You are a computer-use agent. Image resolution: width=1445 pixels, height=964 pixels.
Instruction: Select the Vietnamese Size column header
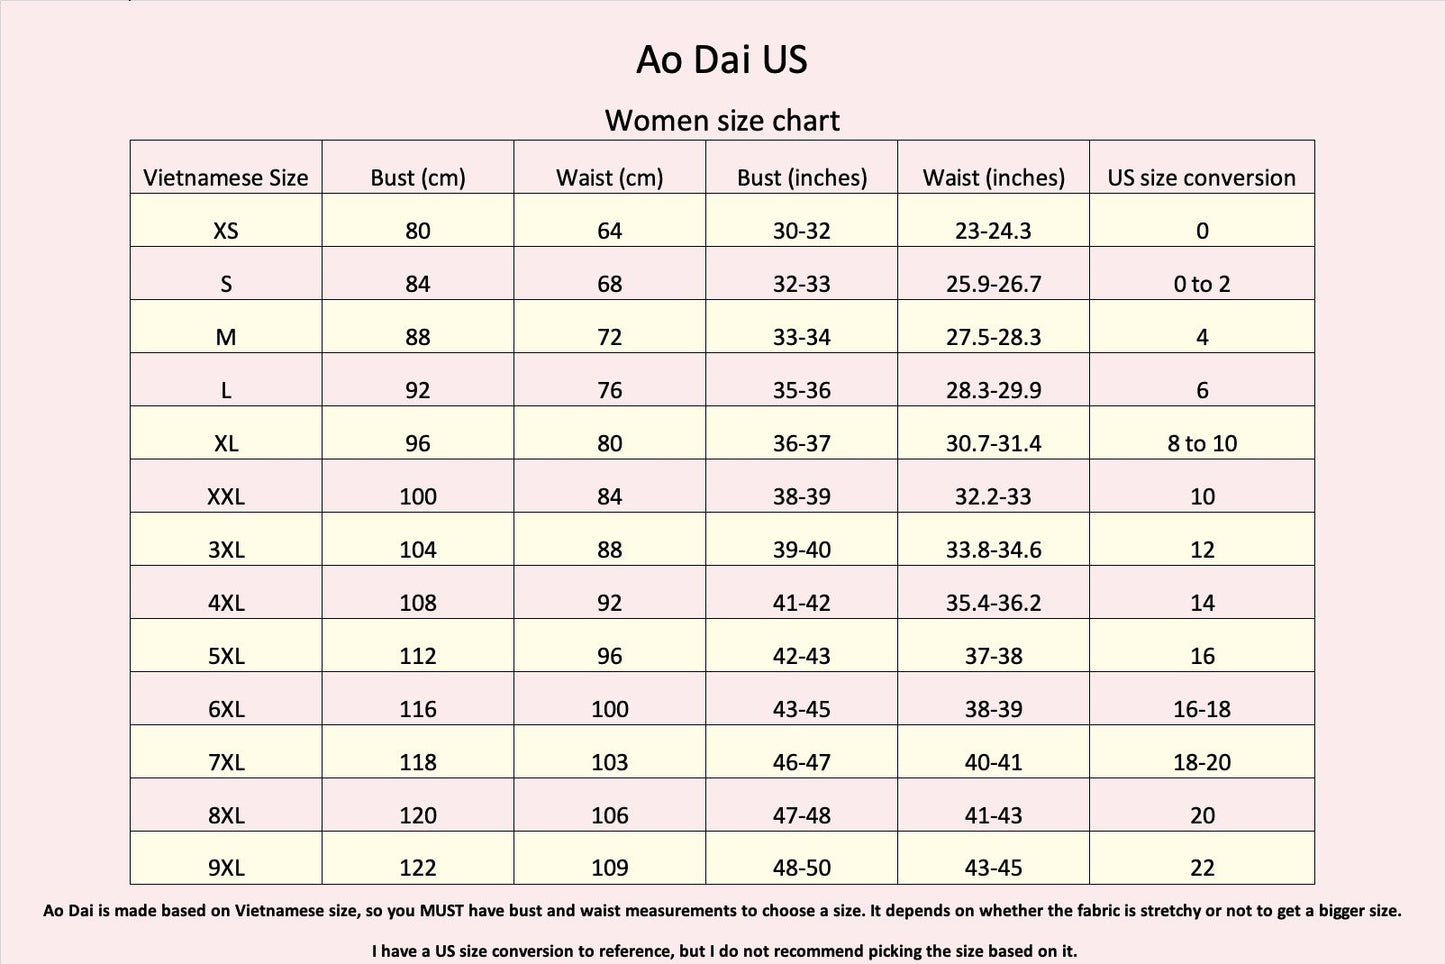coord(226,178)
